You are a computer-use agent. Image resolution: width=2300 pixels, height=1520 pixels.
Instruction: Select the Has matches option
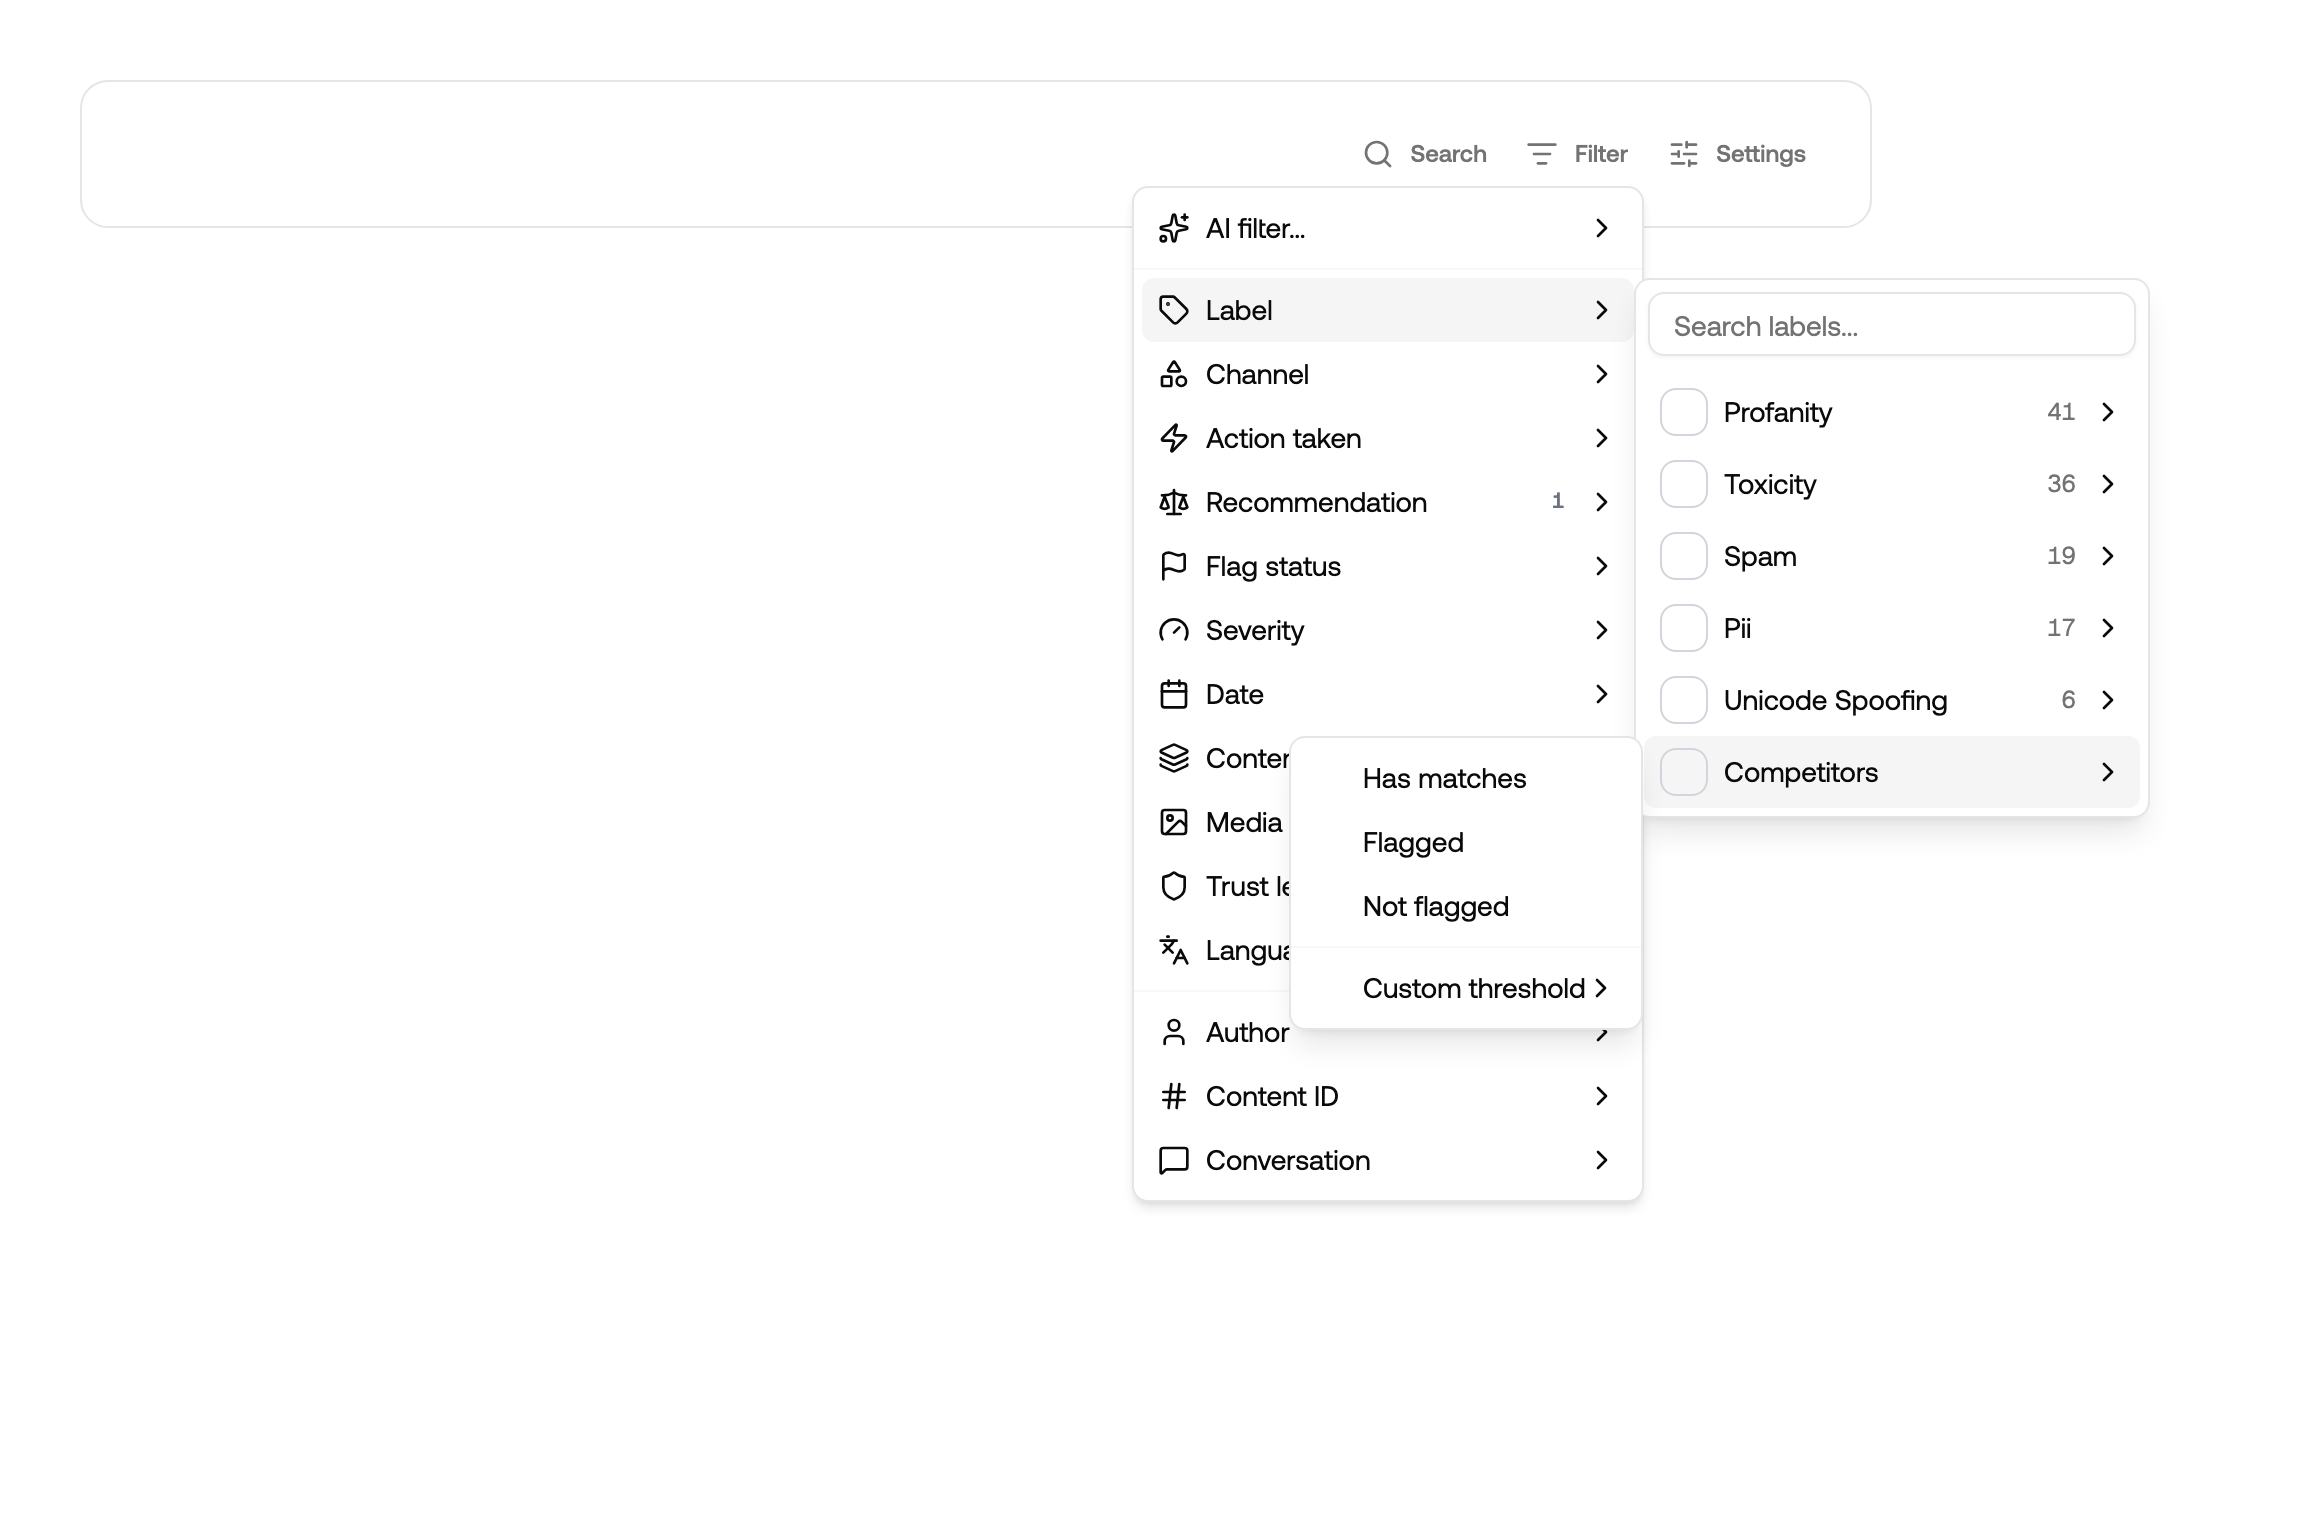(1466, 778)
